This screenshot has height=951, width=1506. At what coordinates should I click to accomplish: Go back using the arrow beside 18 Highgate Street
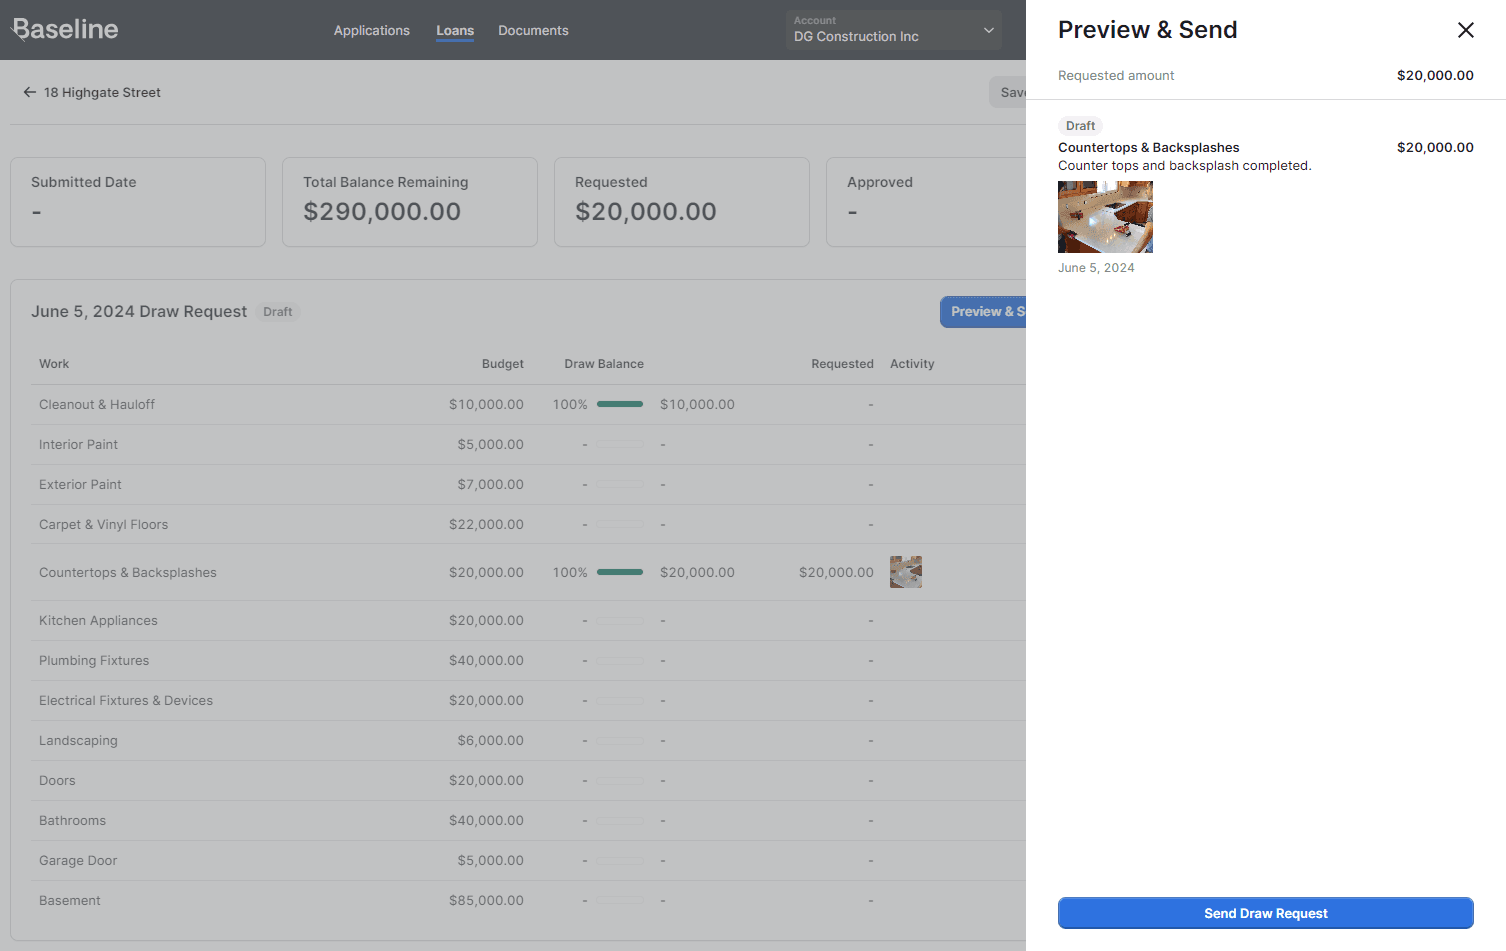pyautogui.click(x=30, y=92)
